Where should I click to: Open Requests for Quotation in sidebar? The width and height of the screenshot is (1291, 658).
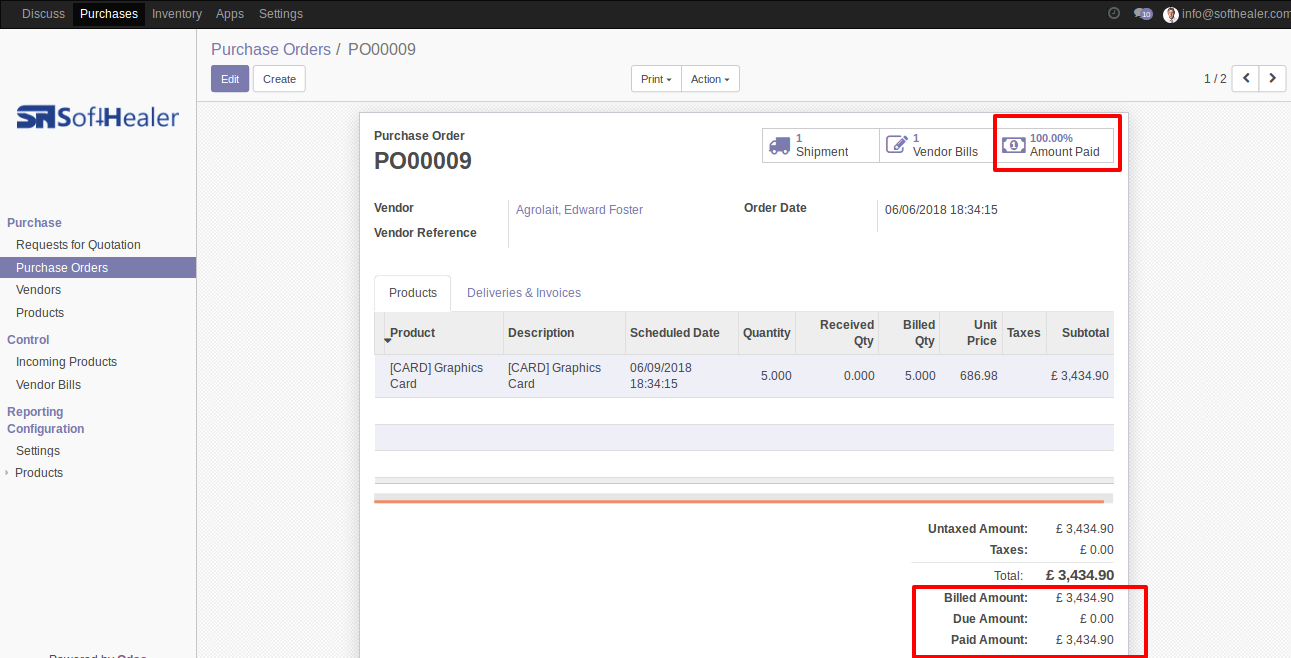[x=78, y=245]
